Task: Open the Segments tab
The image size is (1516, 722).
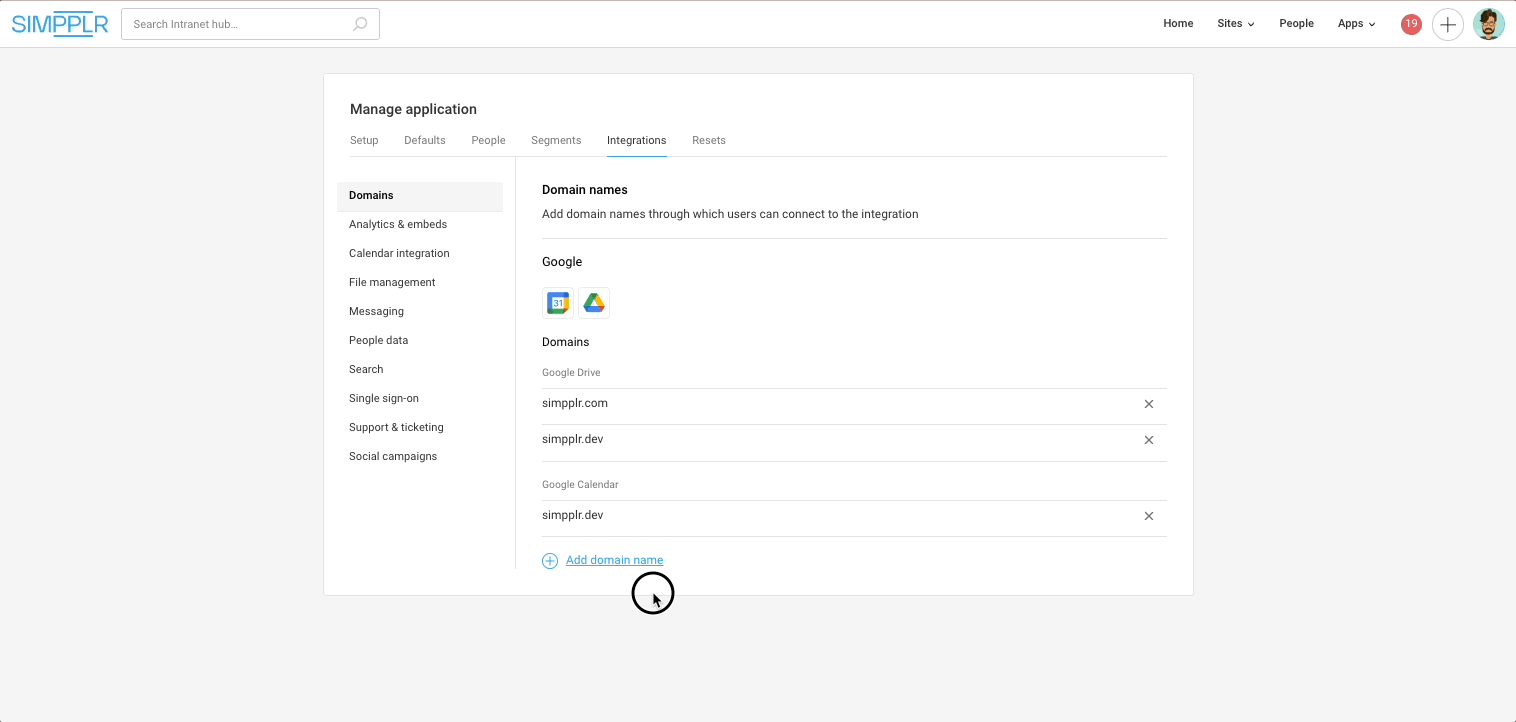Action: (556, 140)
